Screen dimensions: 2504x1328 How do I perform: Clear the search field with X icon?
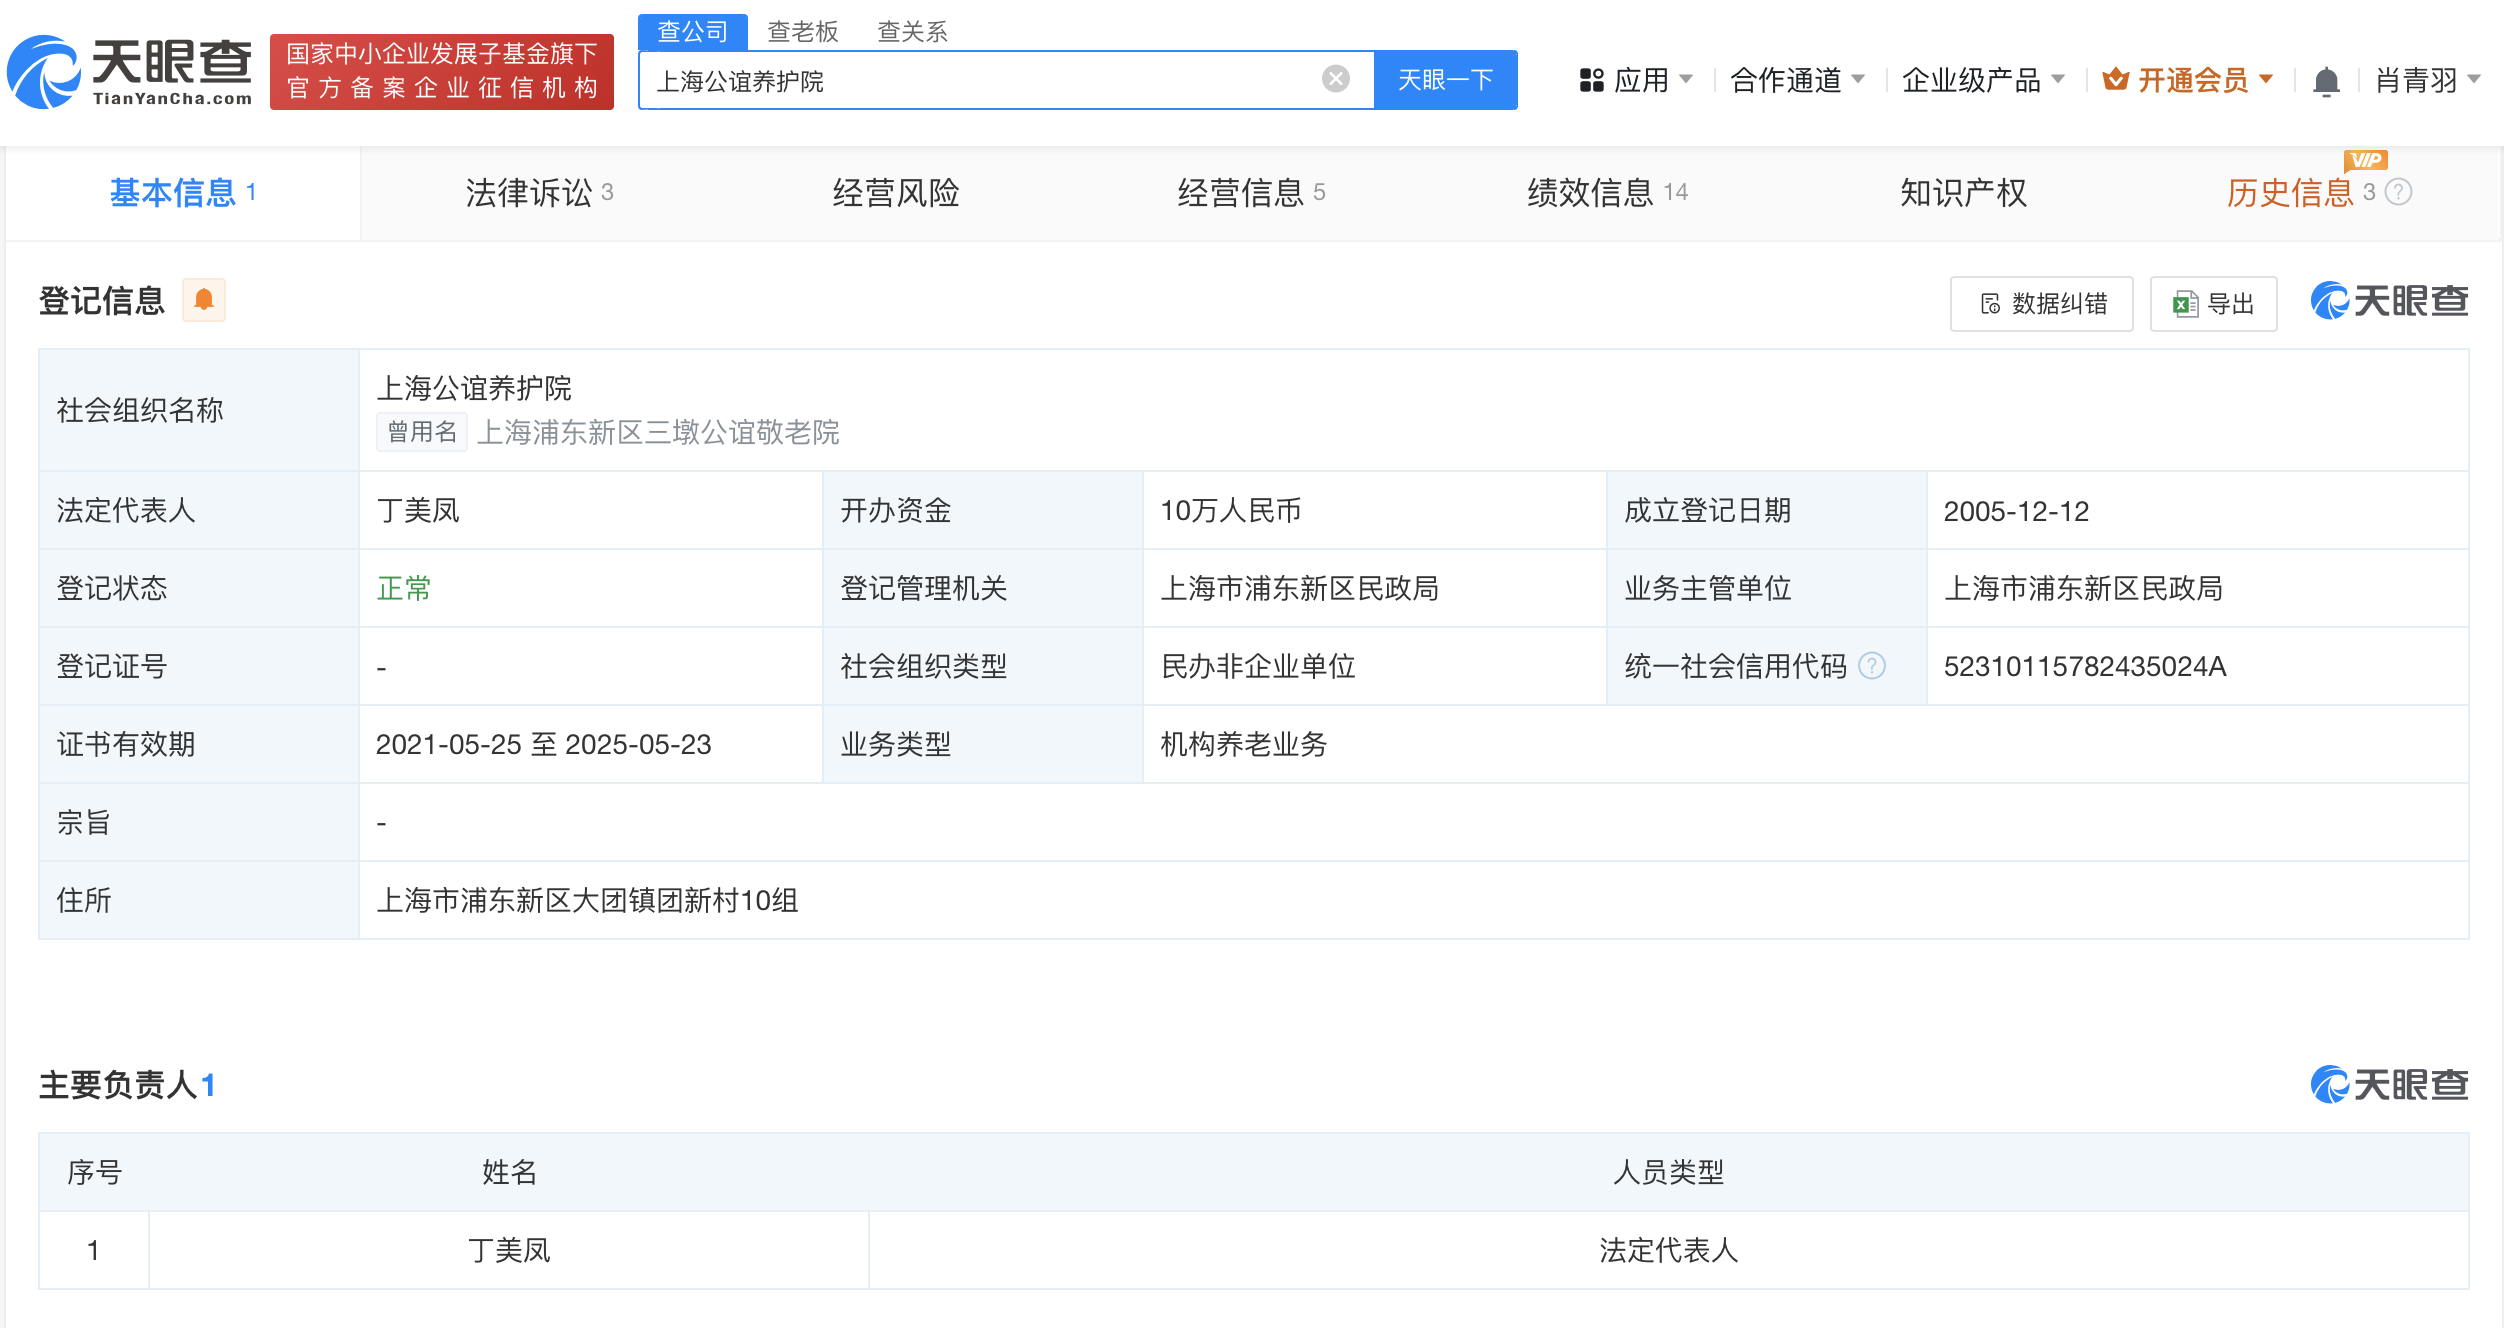[1335, 79]
